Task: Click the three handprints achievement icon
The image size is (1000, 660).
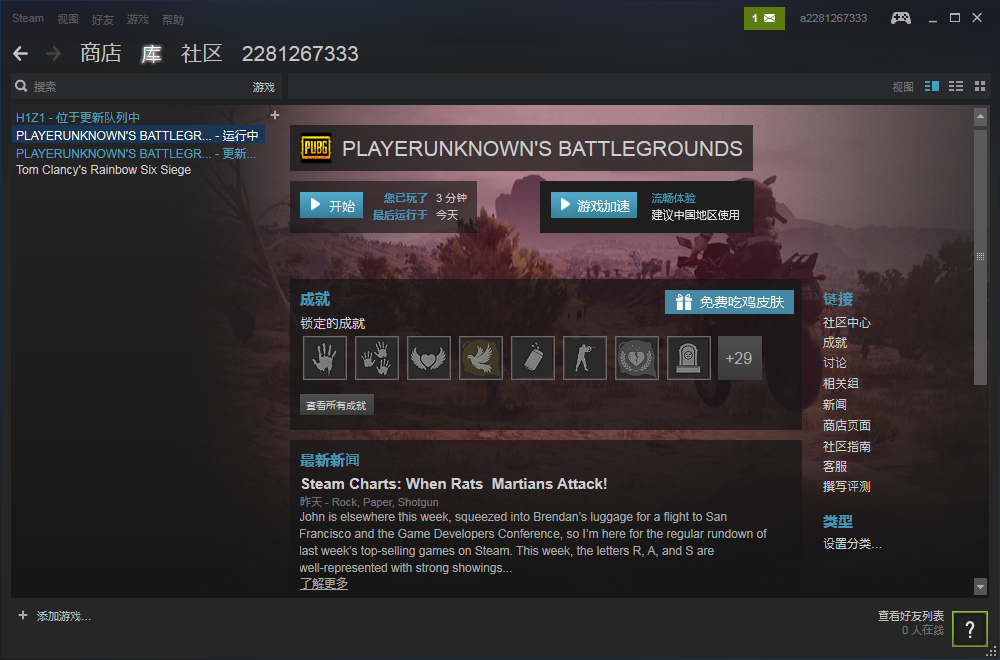Action: click(x=377, y=358)
